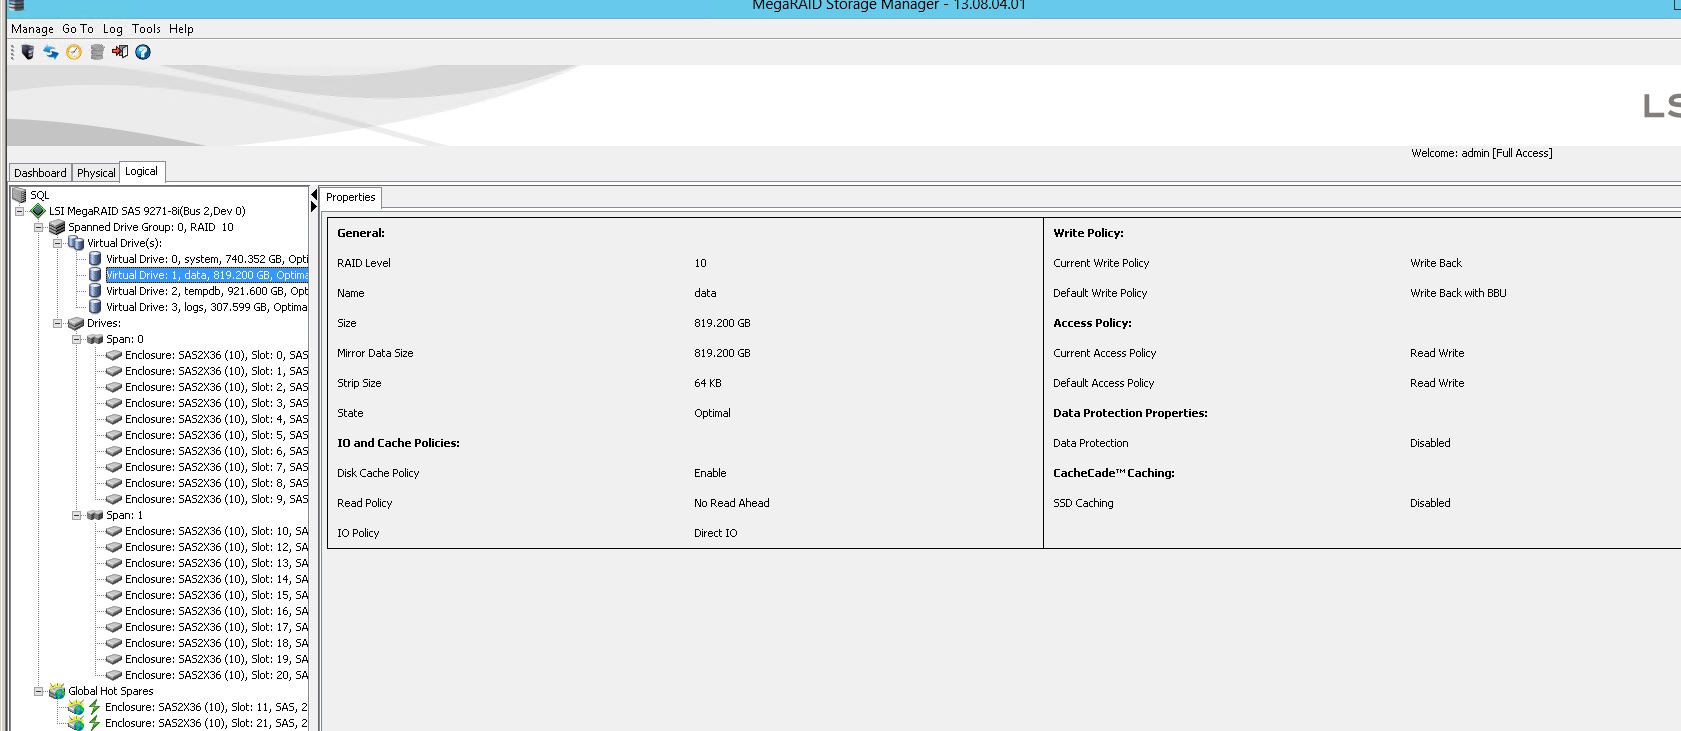Image resolution: width=1681 pixels, height=731 pixels.
Task: Select Virtual Drive 3 logs in tree
Action: point(206,307)
